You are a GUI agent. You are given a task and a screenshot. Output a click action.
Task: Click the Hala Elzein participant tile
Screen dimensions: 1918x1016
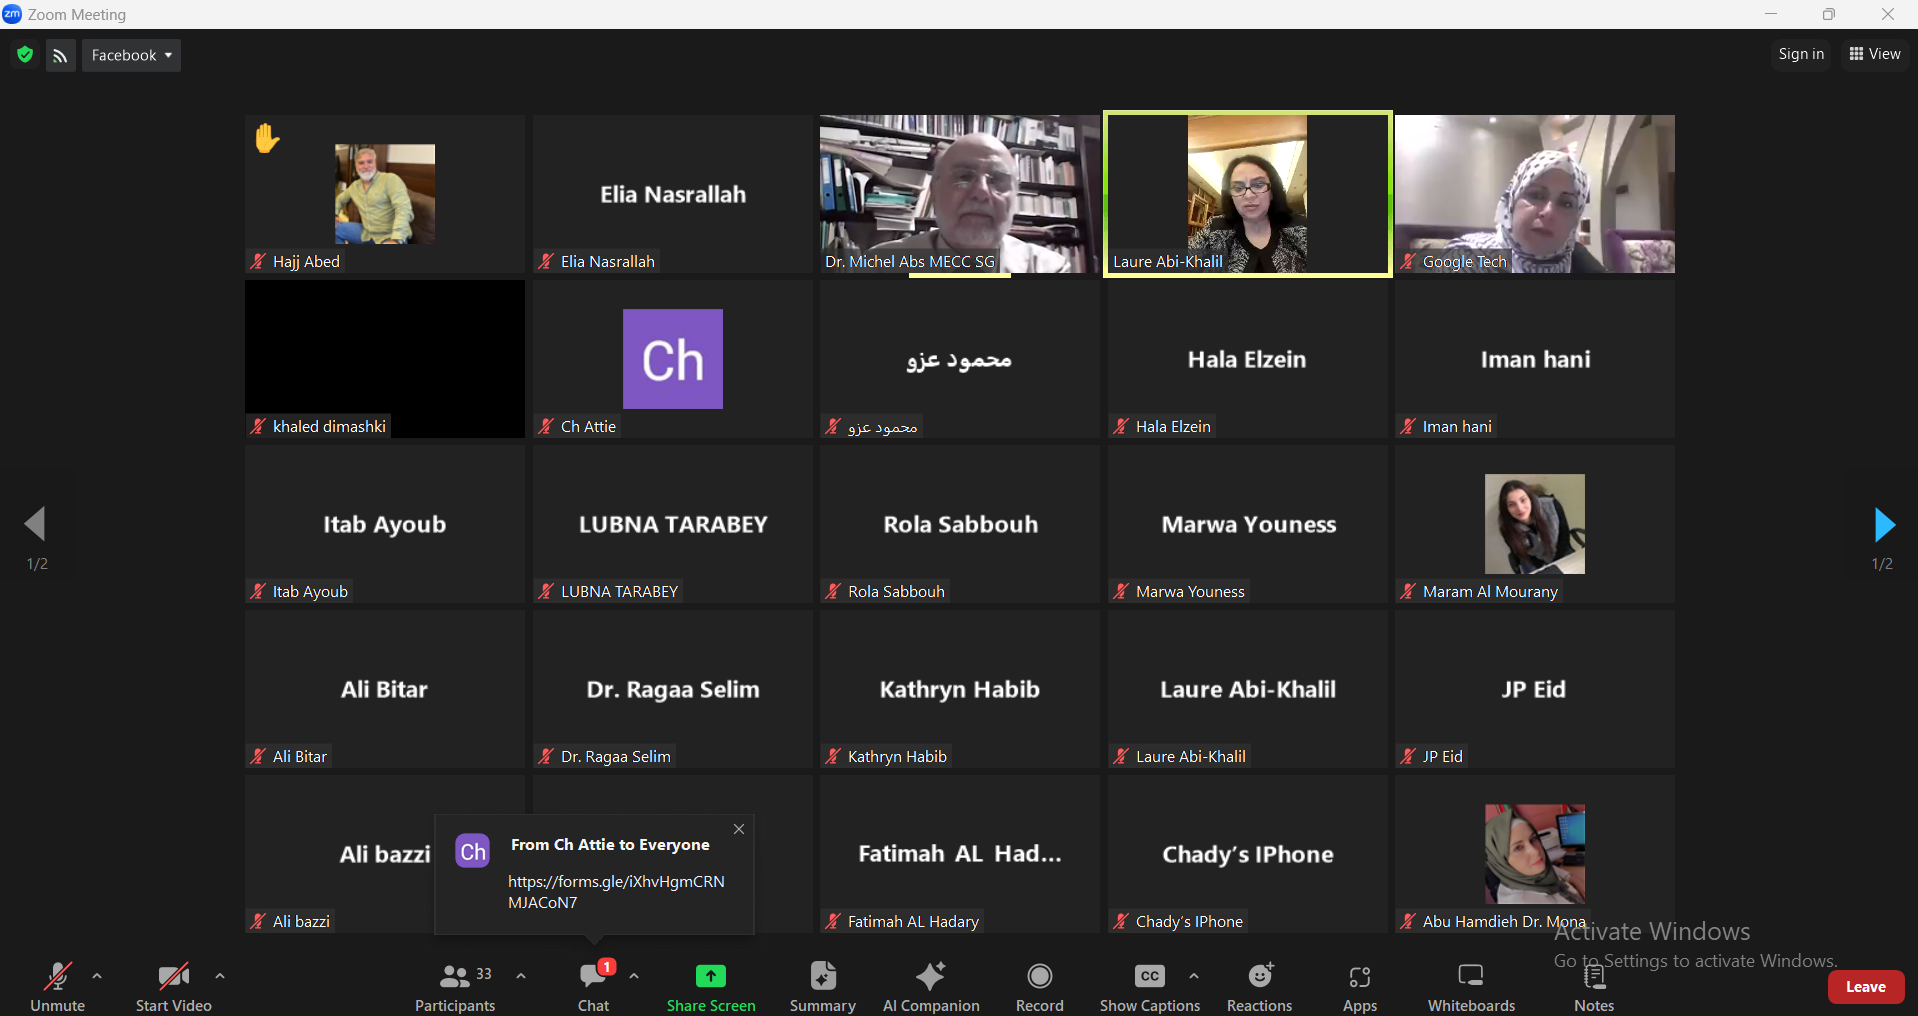point(1248,359)
